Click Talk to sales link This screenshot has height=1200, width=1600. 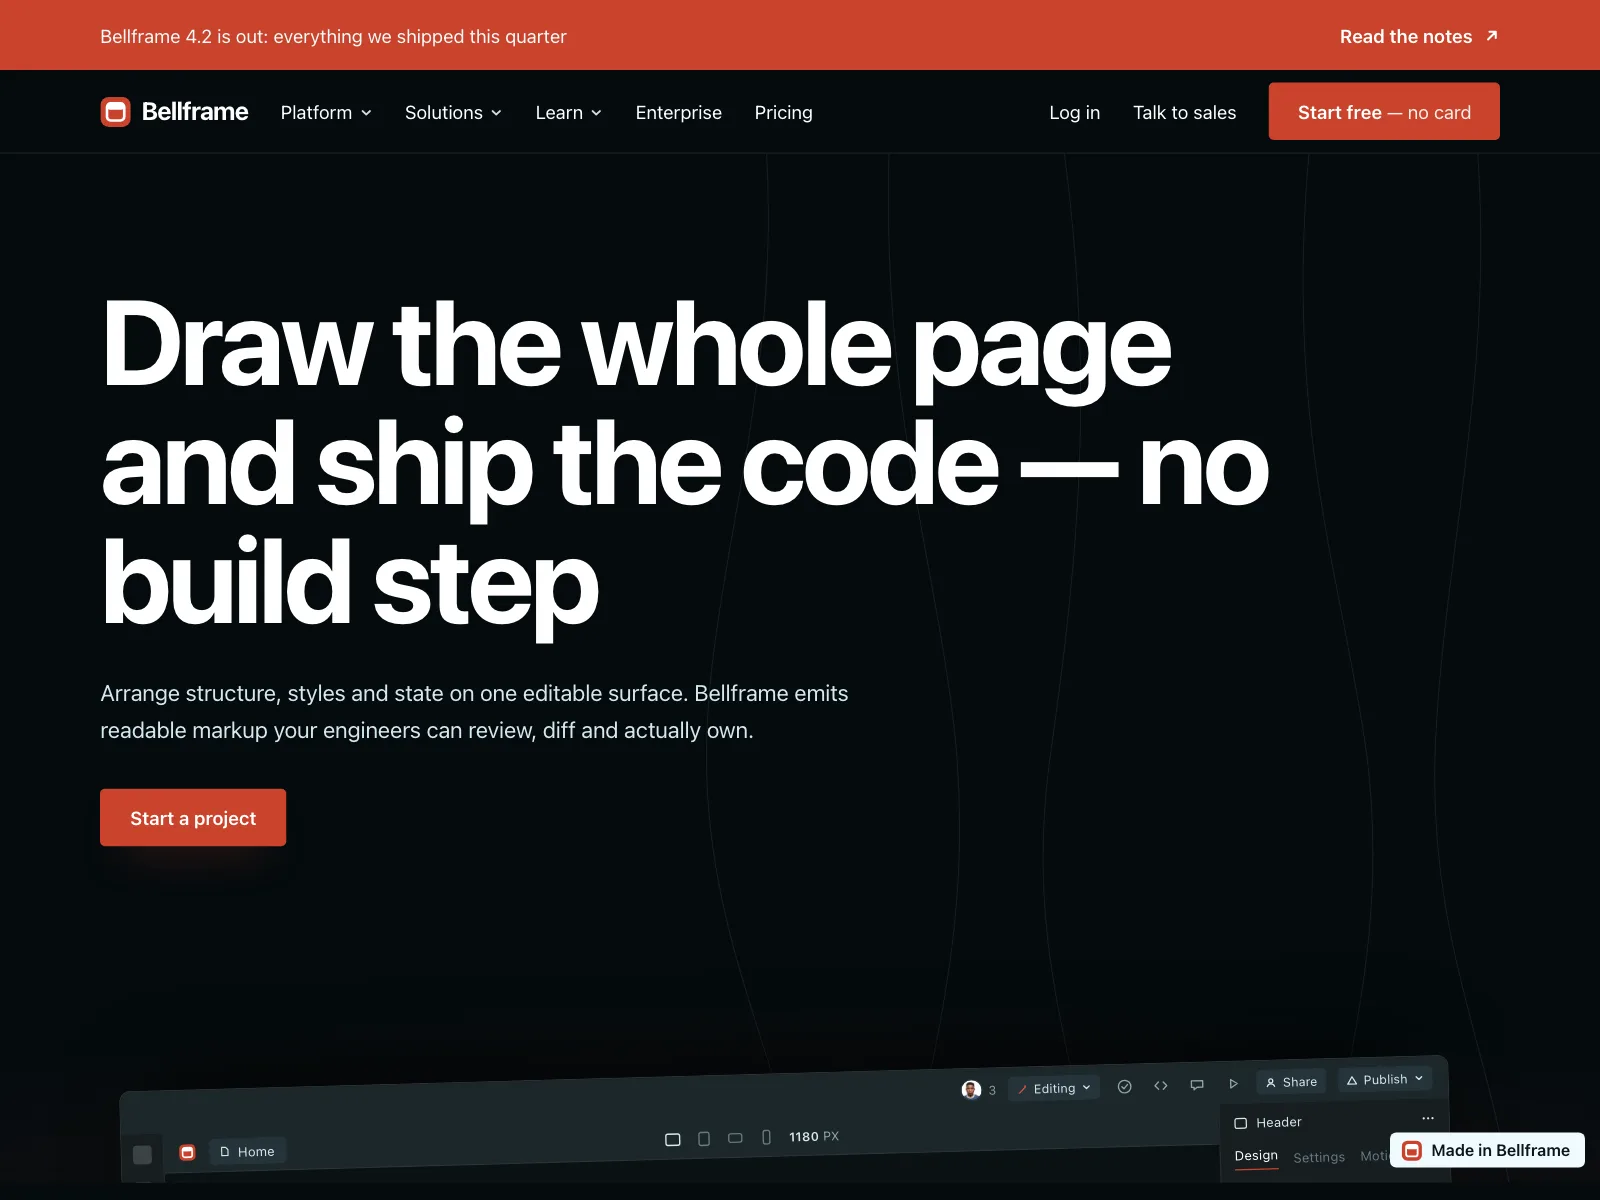pos(1184,113)
